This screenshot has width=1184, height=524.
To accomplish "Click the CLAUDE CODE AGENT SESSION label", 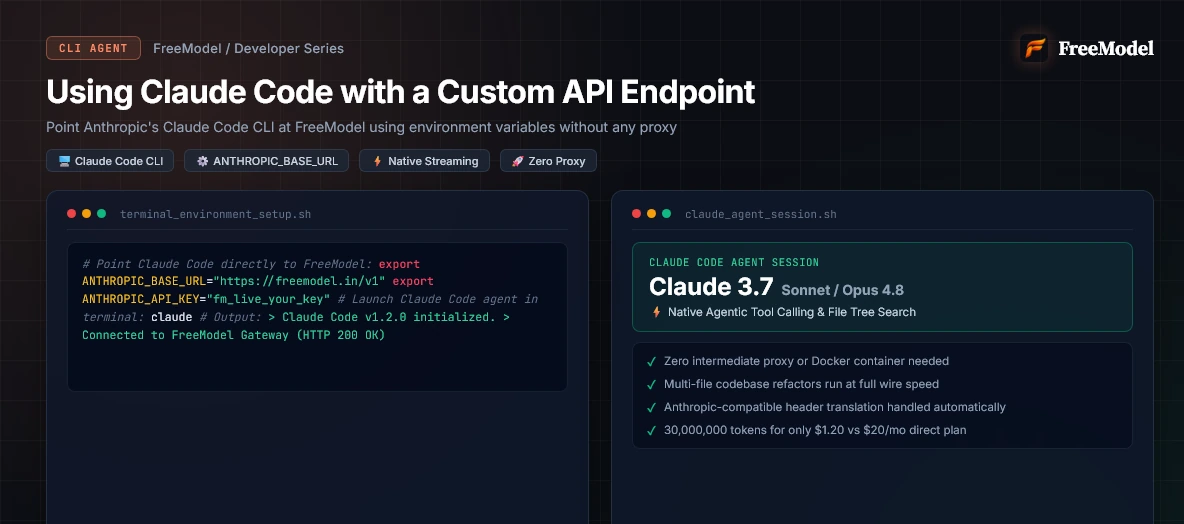I will coord(734,263).
